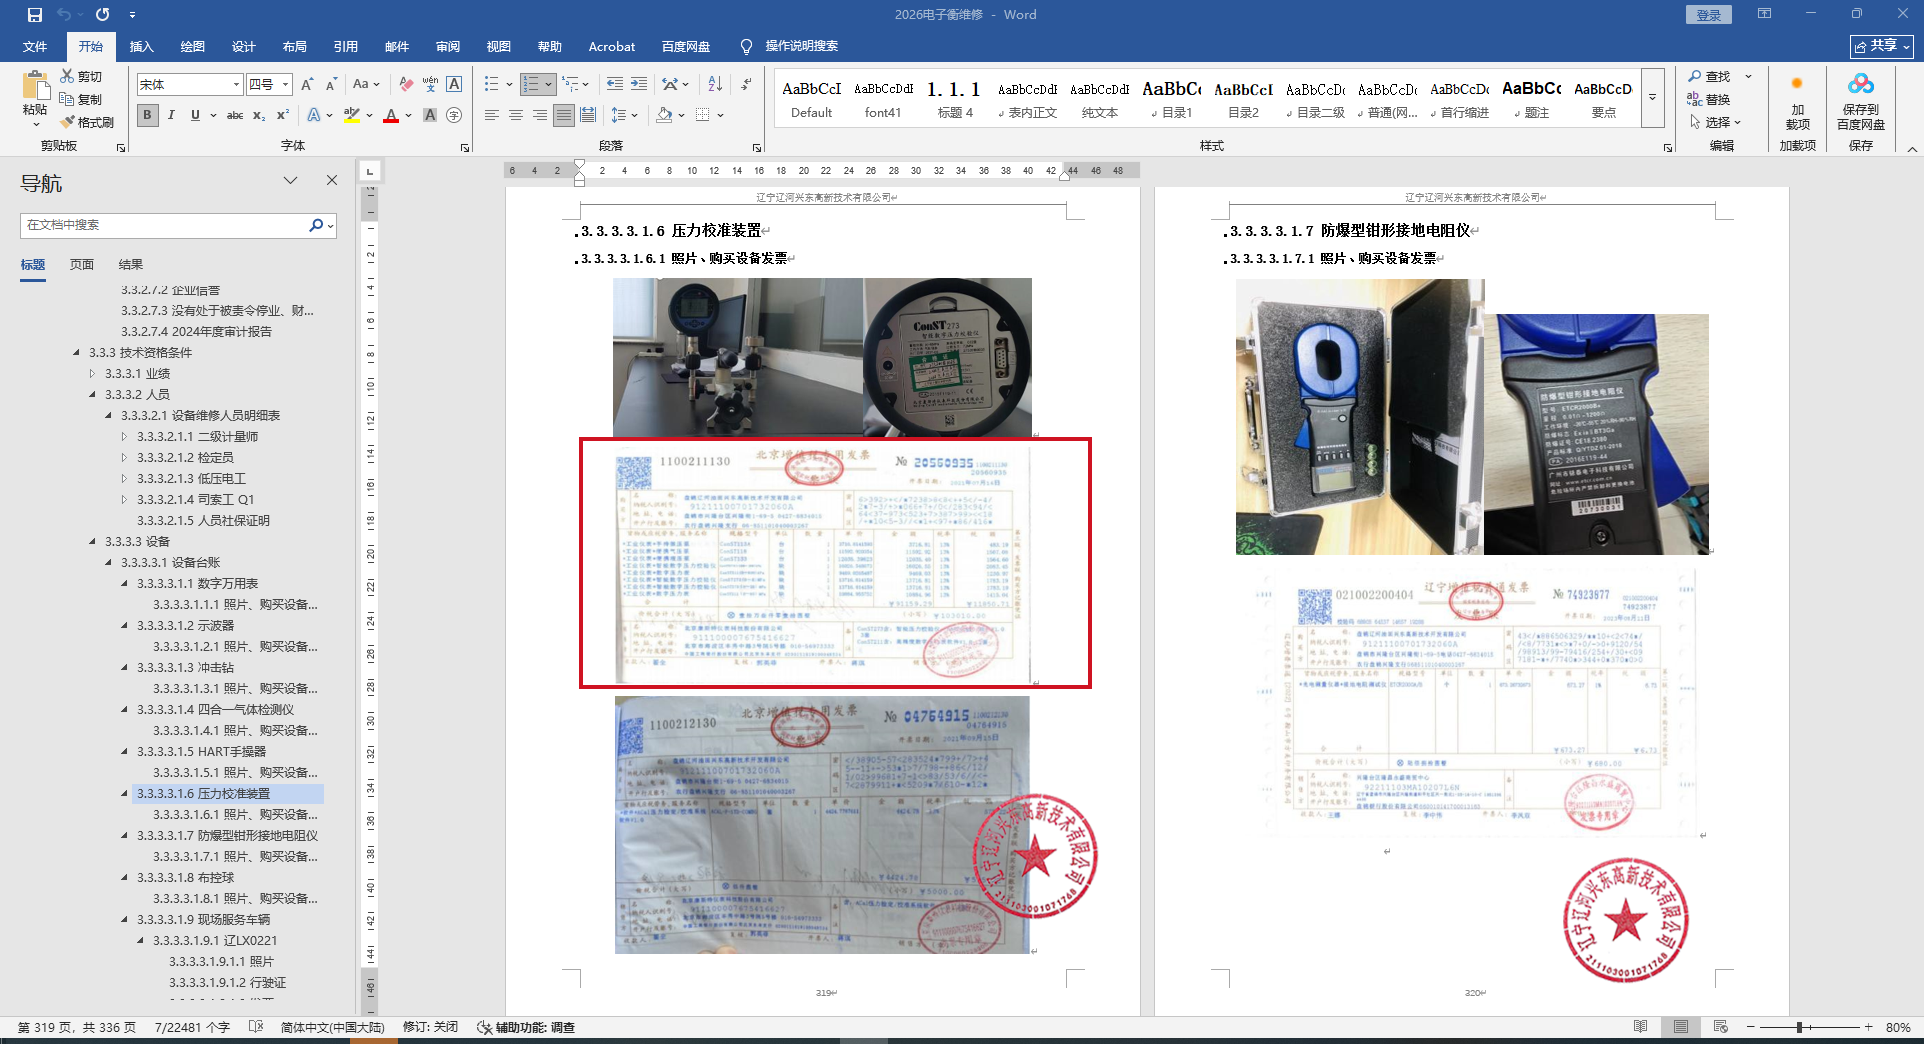Open the font size dropdown 四号
The height and width of the screenshot is (1044, 1924).
click(286, 85)
